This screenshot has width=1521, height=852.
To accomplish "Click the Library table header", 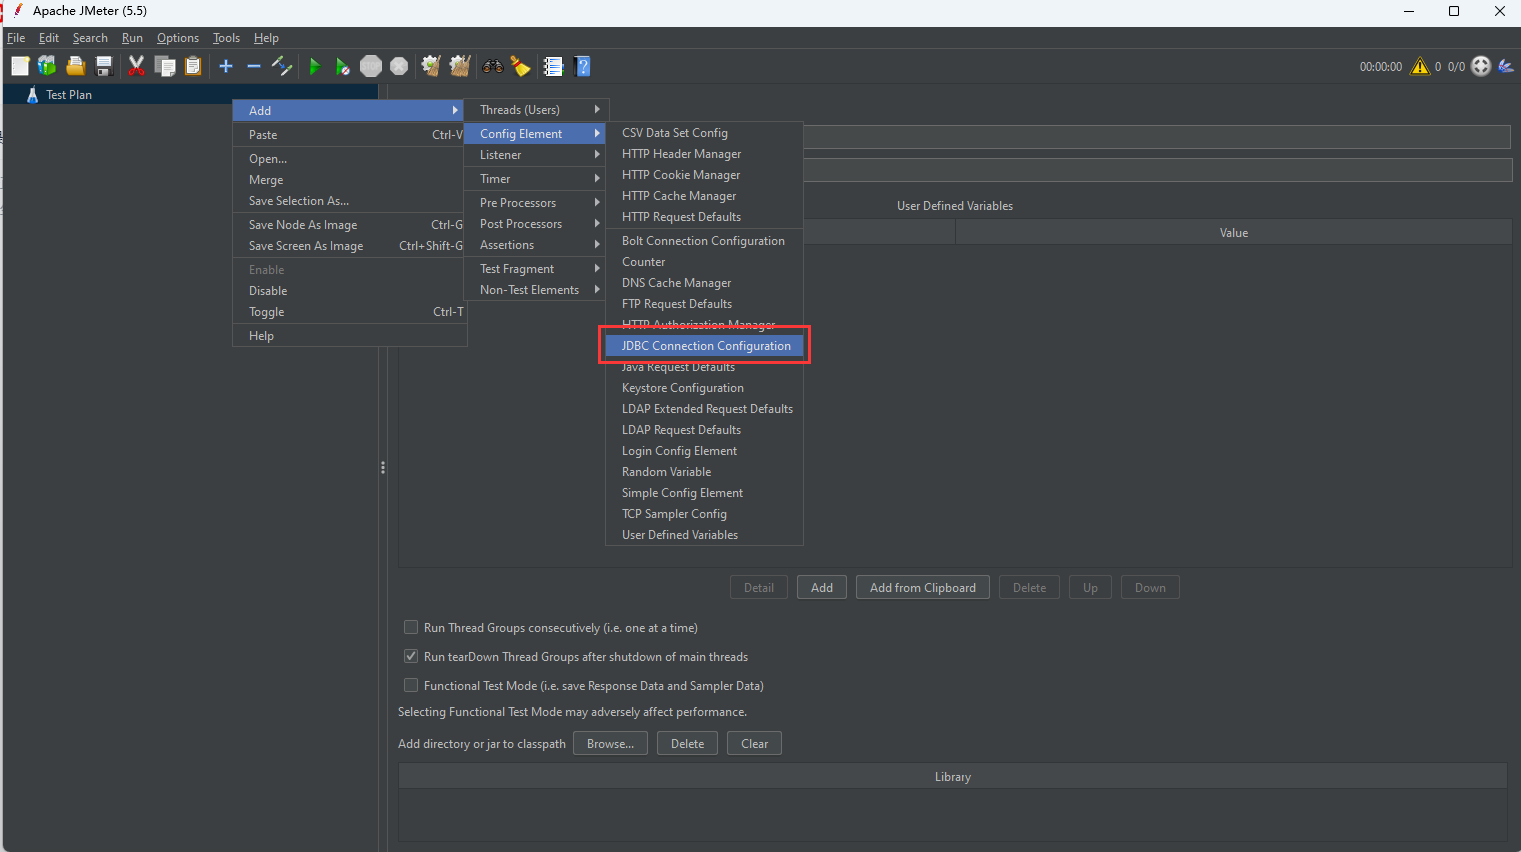I will coord(953,777).
